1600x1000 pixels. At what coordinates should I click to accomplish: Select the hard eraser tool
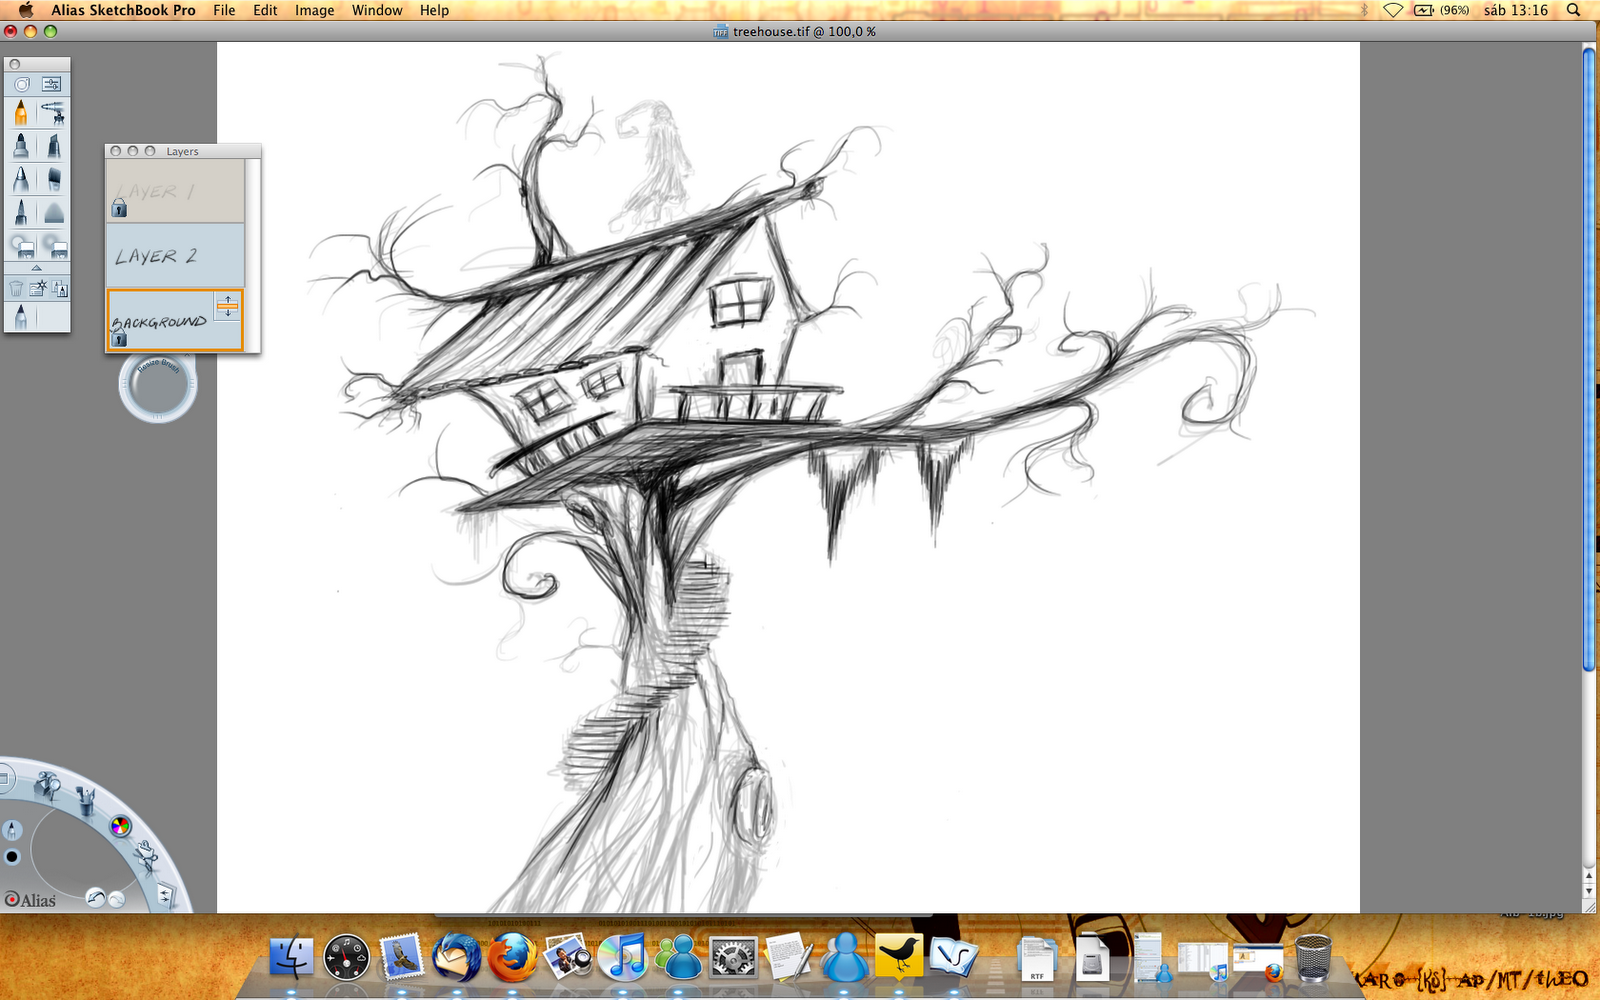tap(21, 245)
